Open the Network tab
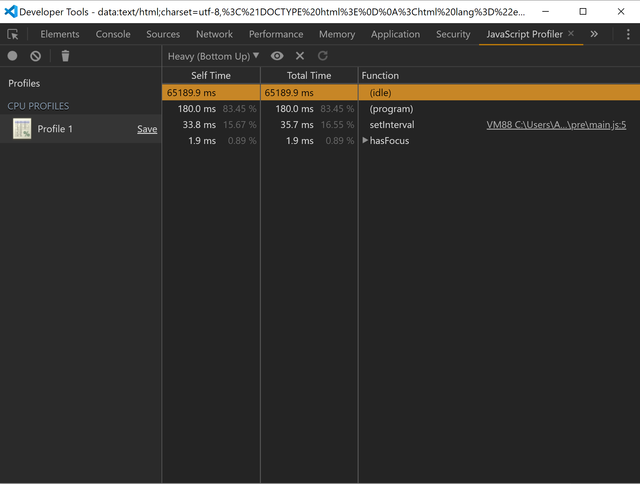This screenshot has height=484, width=640. pyautogui.click(x=214, y=34)
